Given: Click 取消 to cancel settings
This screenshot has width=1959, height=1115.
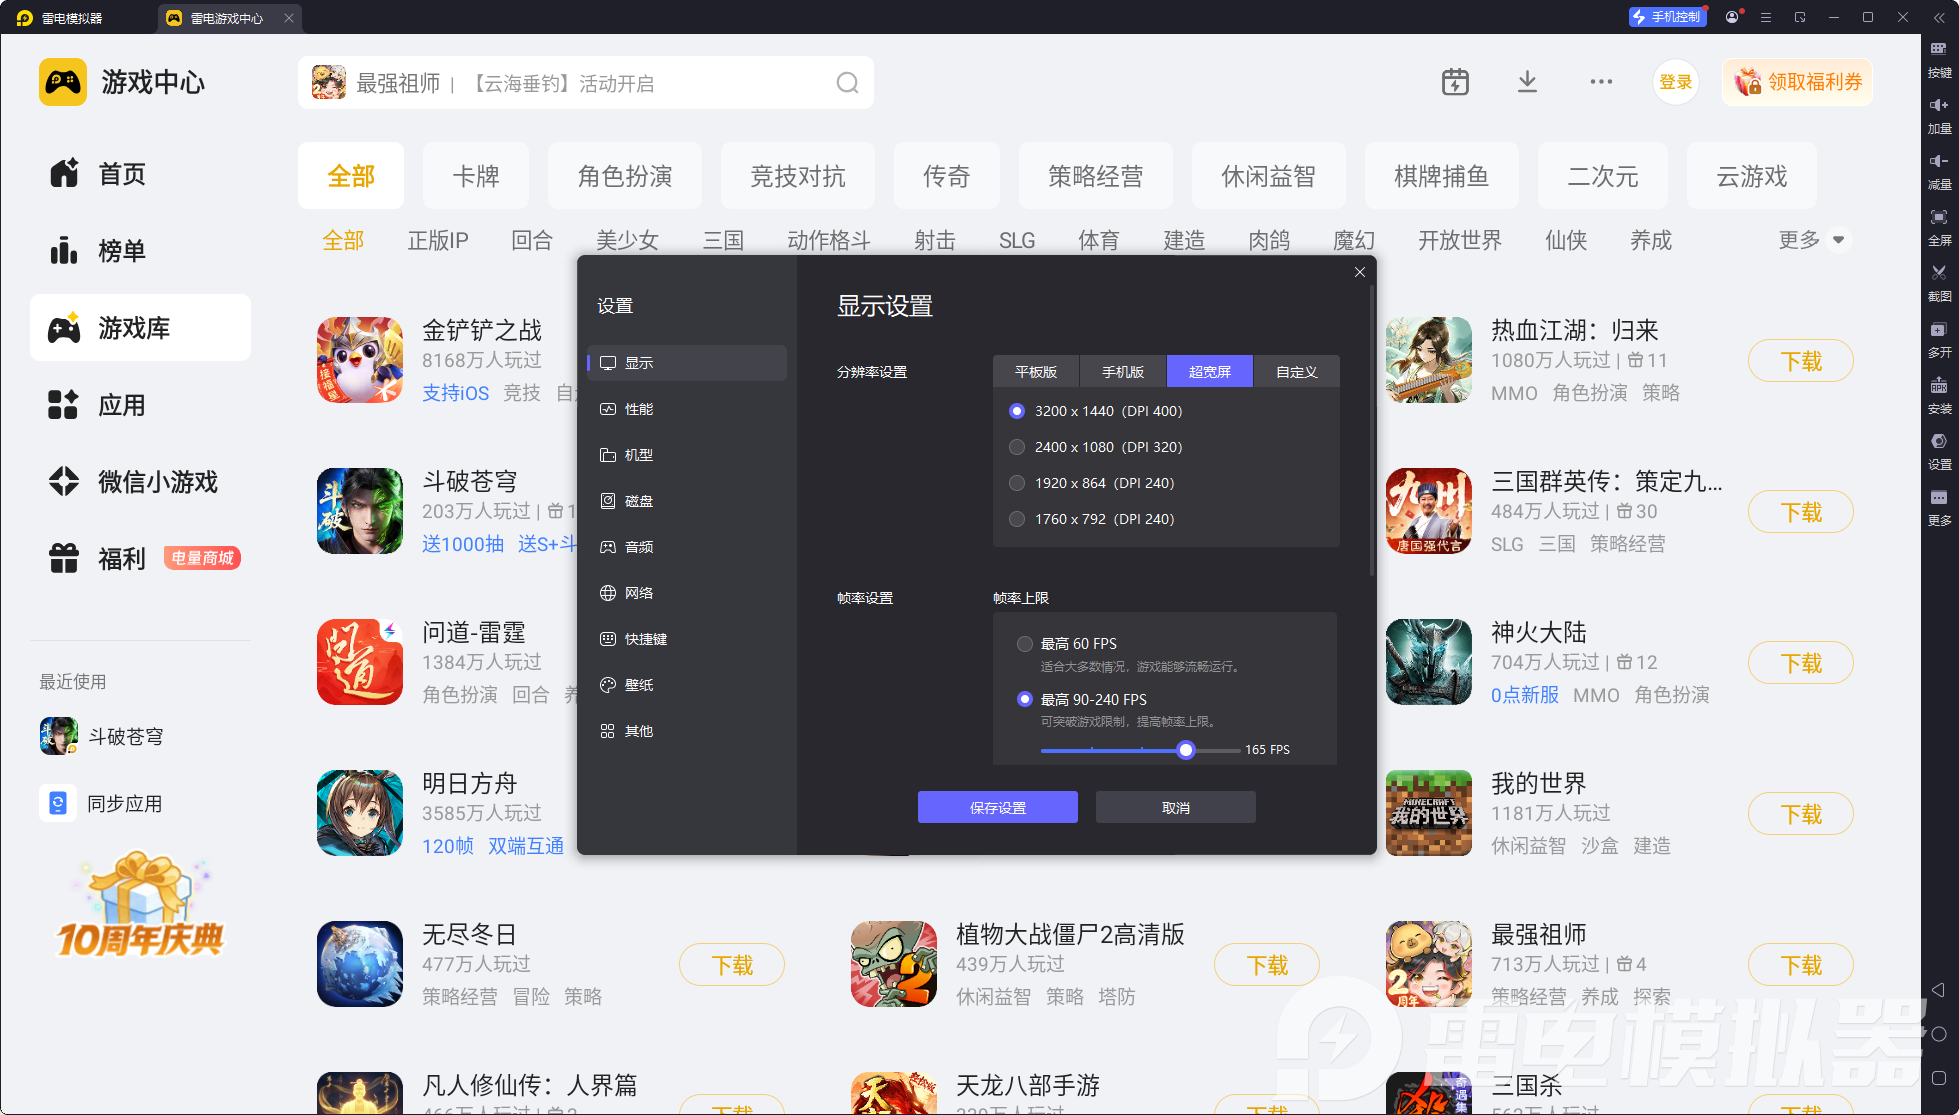Looking at the screenshot, I should click(x=1175, y=808).
